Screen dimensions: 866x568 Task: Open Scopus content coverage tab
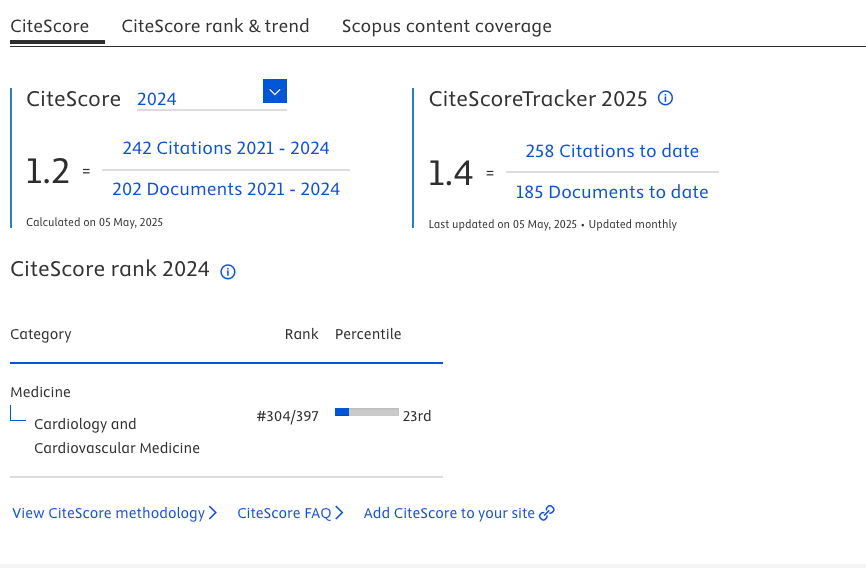[447, 27]
